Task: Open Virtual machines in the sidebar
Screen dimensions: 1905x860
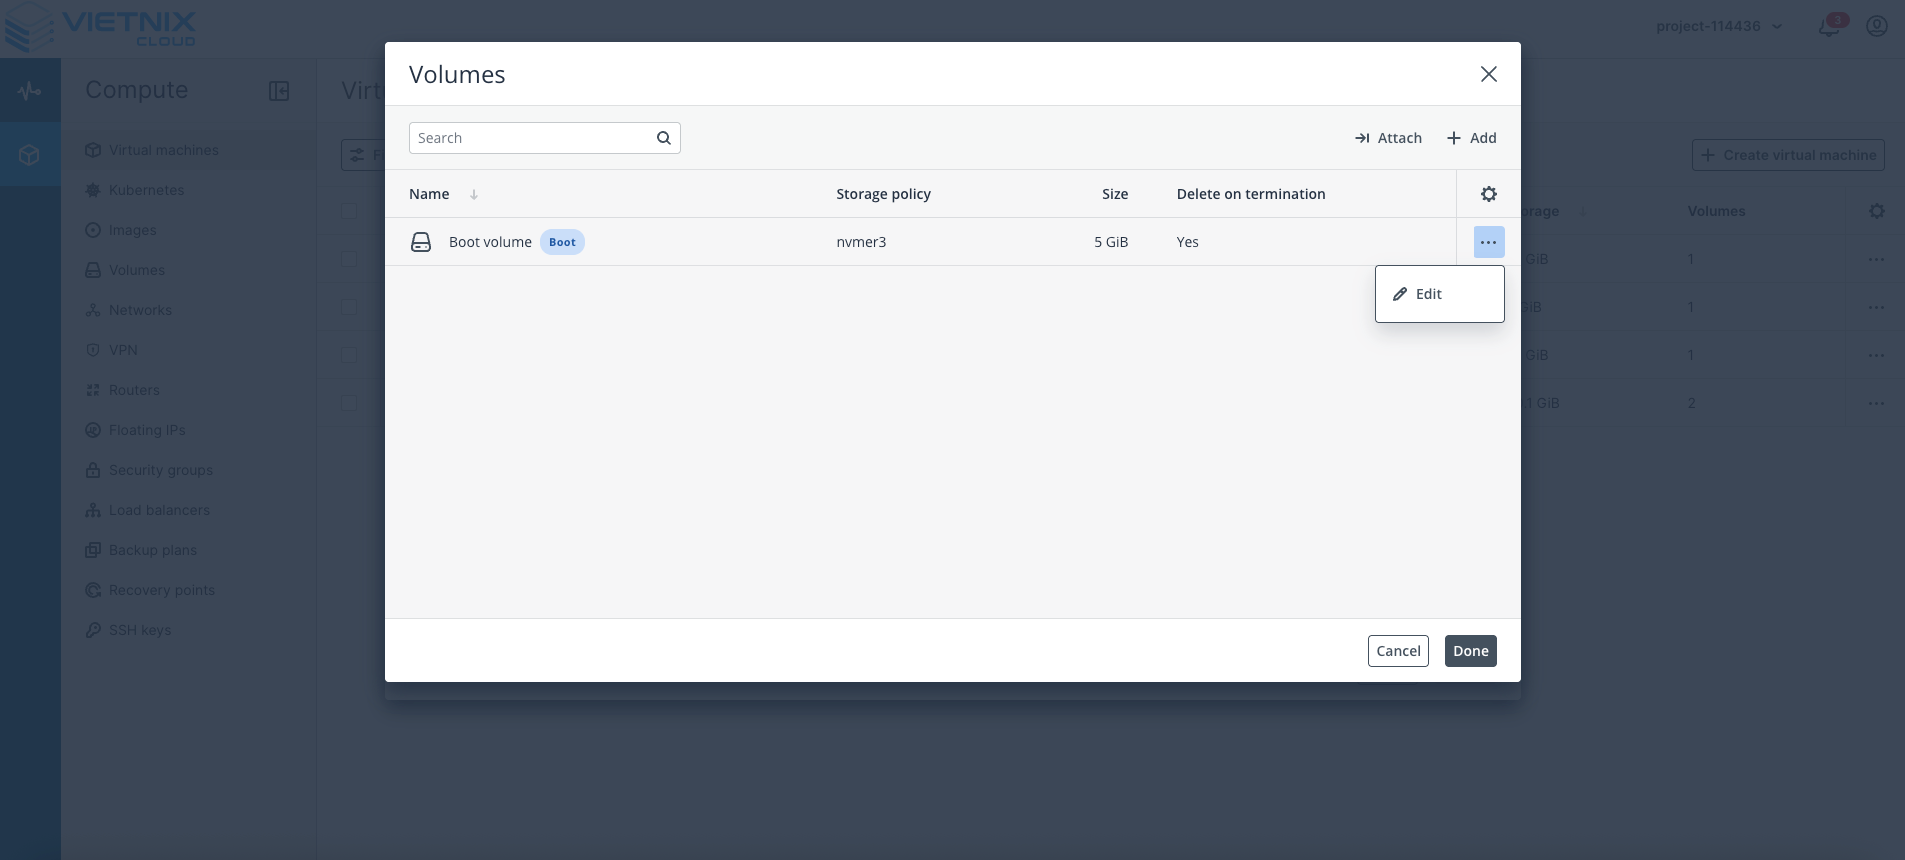Action: pyautogui.click(x=188, y=150)
